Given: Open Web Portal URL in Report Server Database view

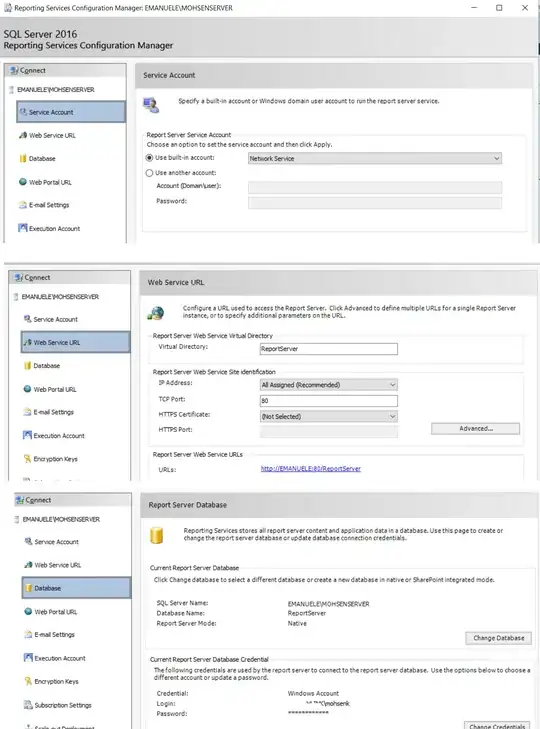Looking at the screenshot, I should (51, 612).
